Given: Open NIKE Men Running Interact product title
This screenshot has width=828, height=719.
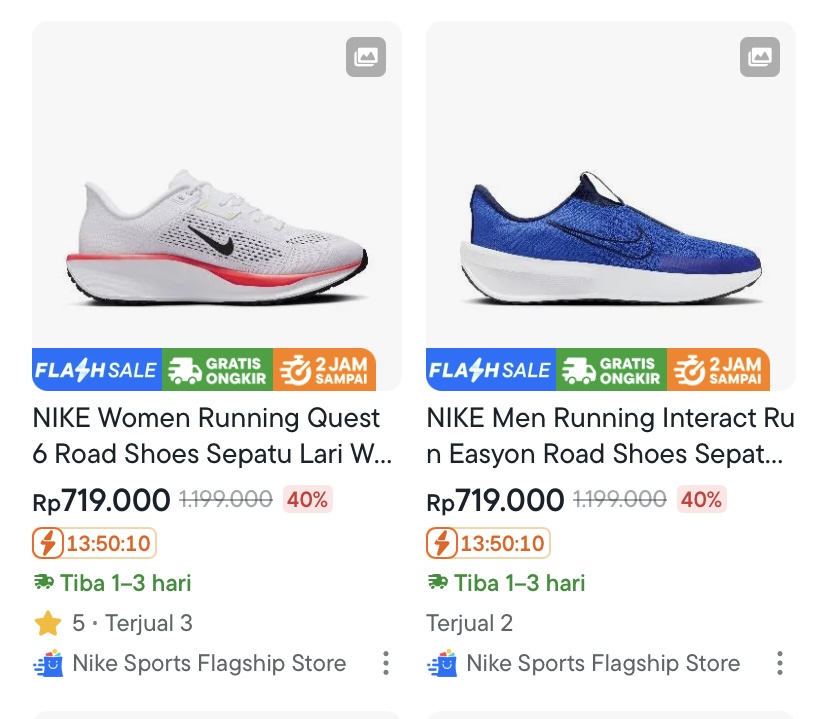Looking at the screenshot, I should point(610,436).
